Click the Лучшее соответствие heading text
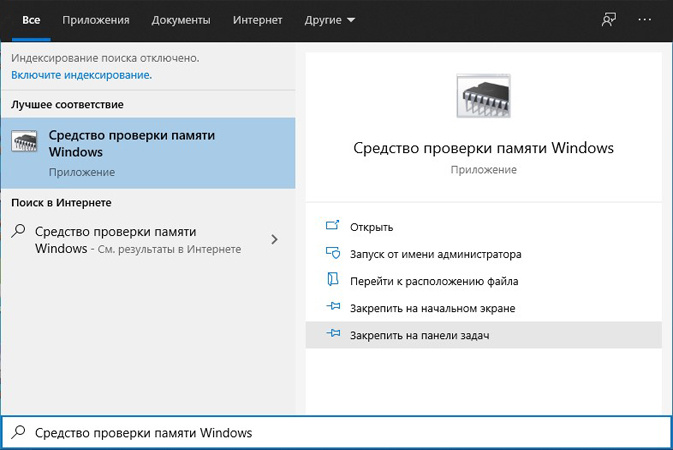Screen dimensions: 673x450 coord(67,105)
